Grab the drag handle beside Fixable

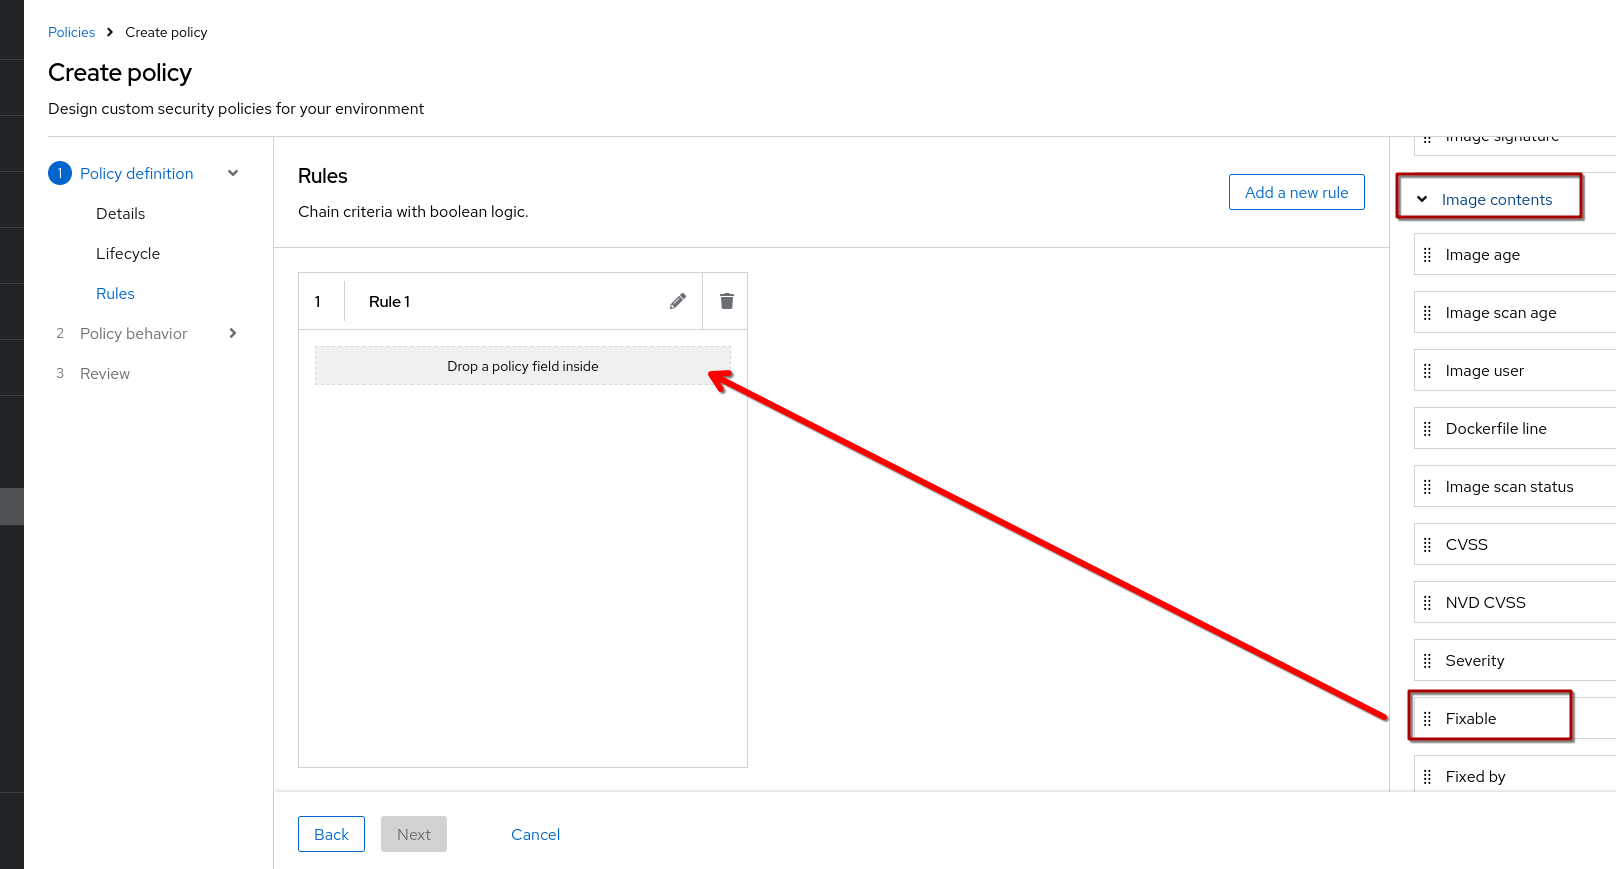(1427, 719)
